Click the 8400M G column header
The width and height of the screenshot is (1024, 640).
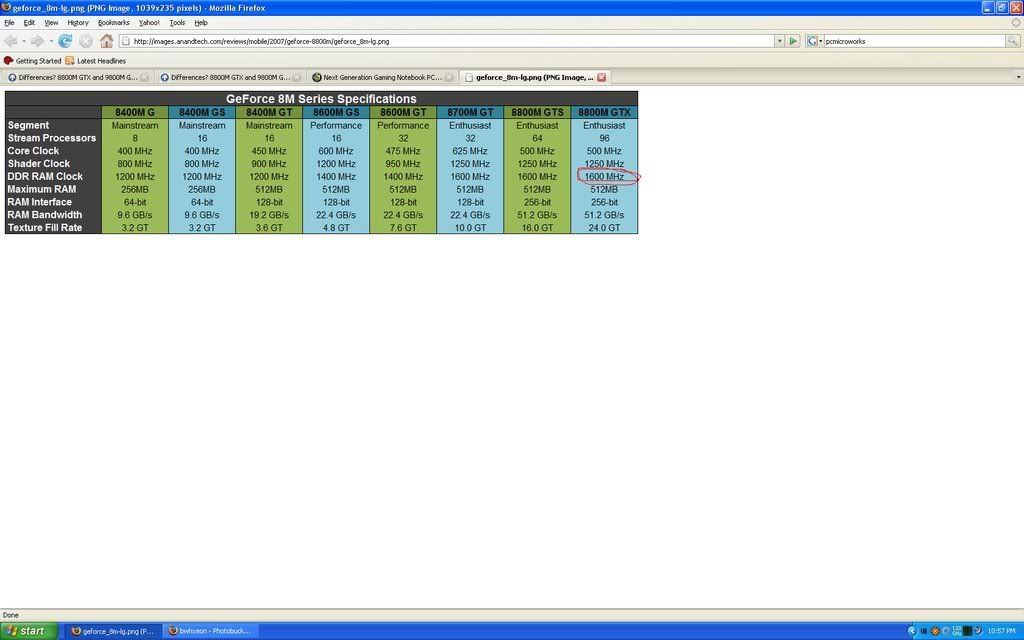coord(135,112)
